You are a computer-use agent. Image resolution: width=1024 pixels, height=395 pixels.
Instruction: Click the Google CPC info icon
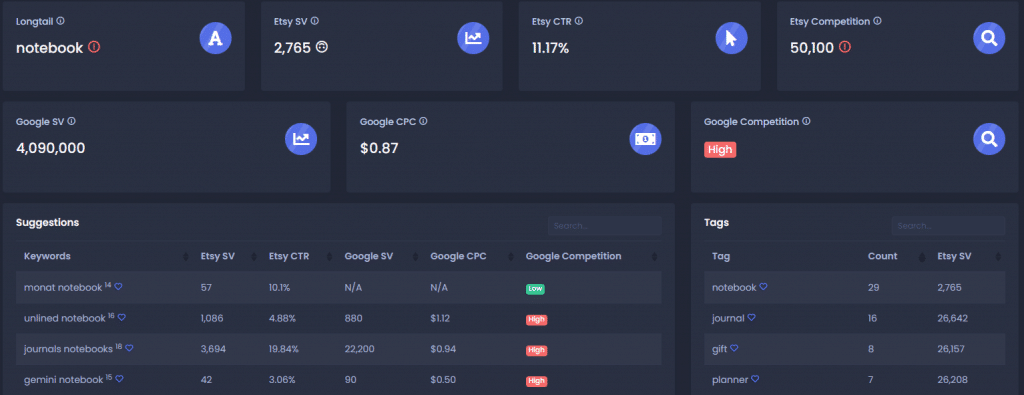(423, 121)
